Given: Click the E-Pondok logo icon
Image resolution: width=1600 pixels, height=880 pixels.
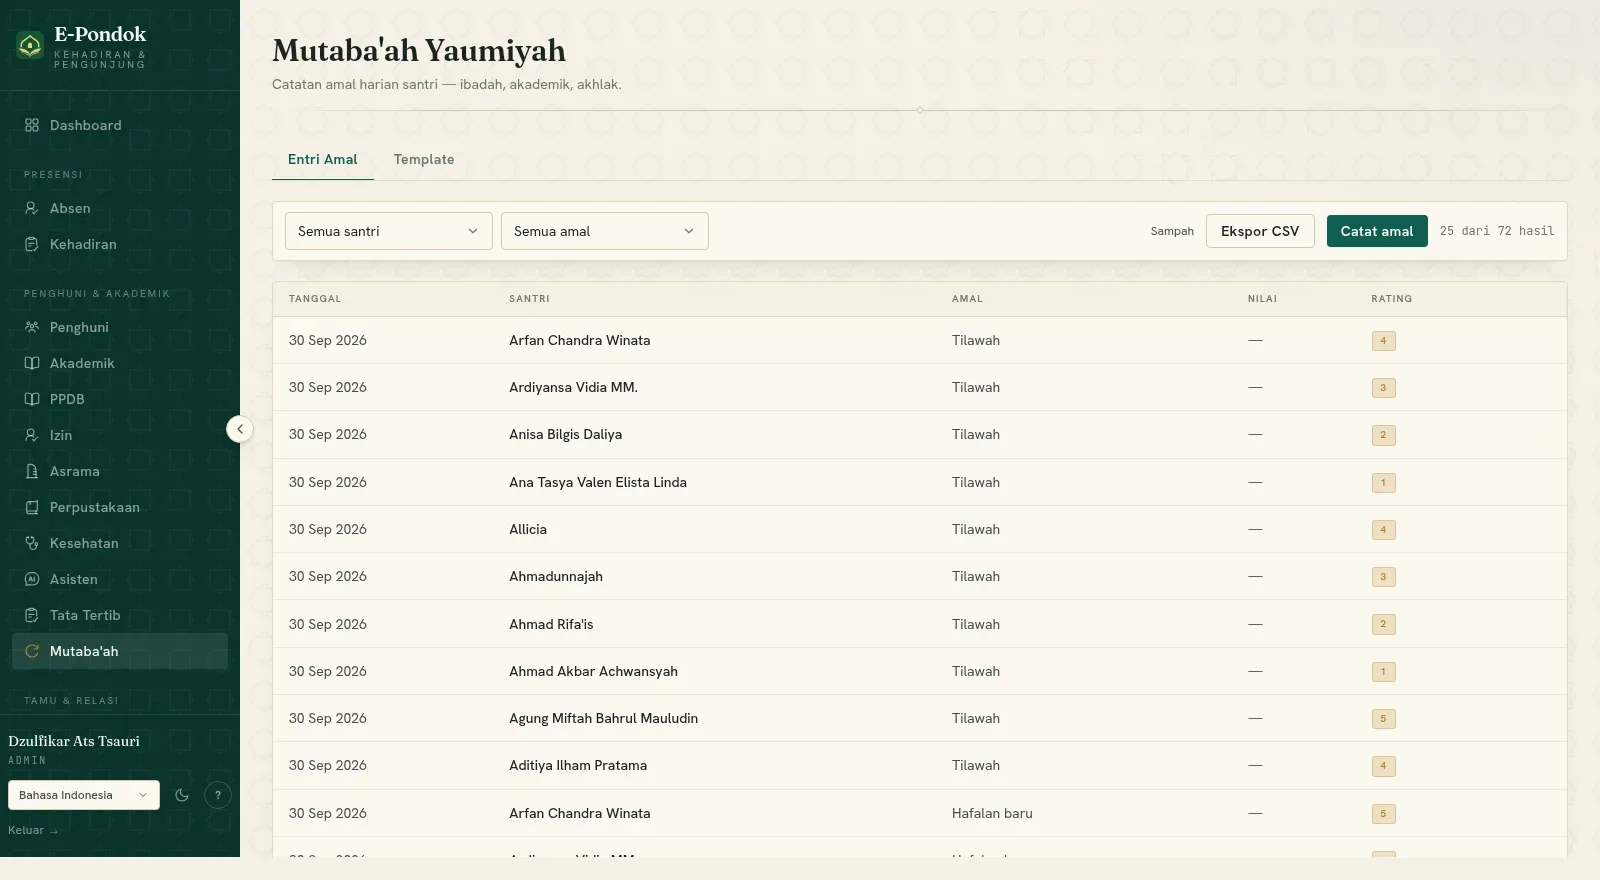Looking at the screenshot, I should click(30, 45).
